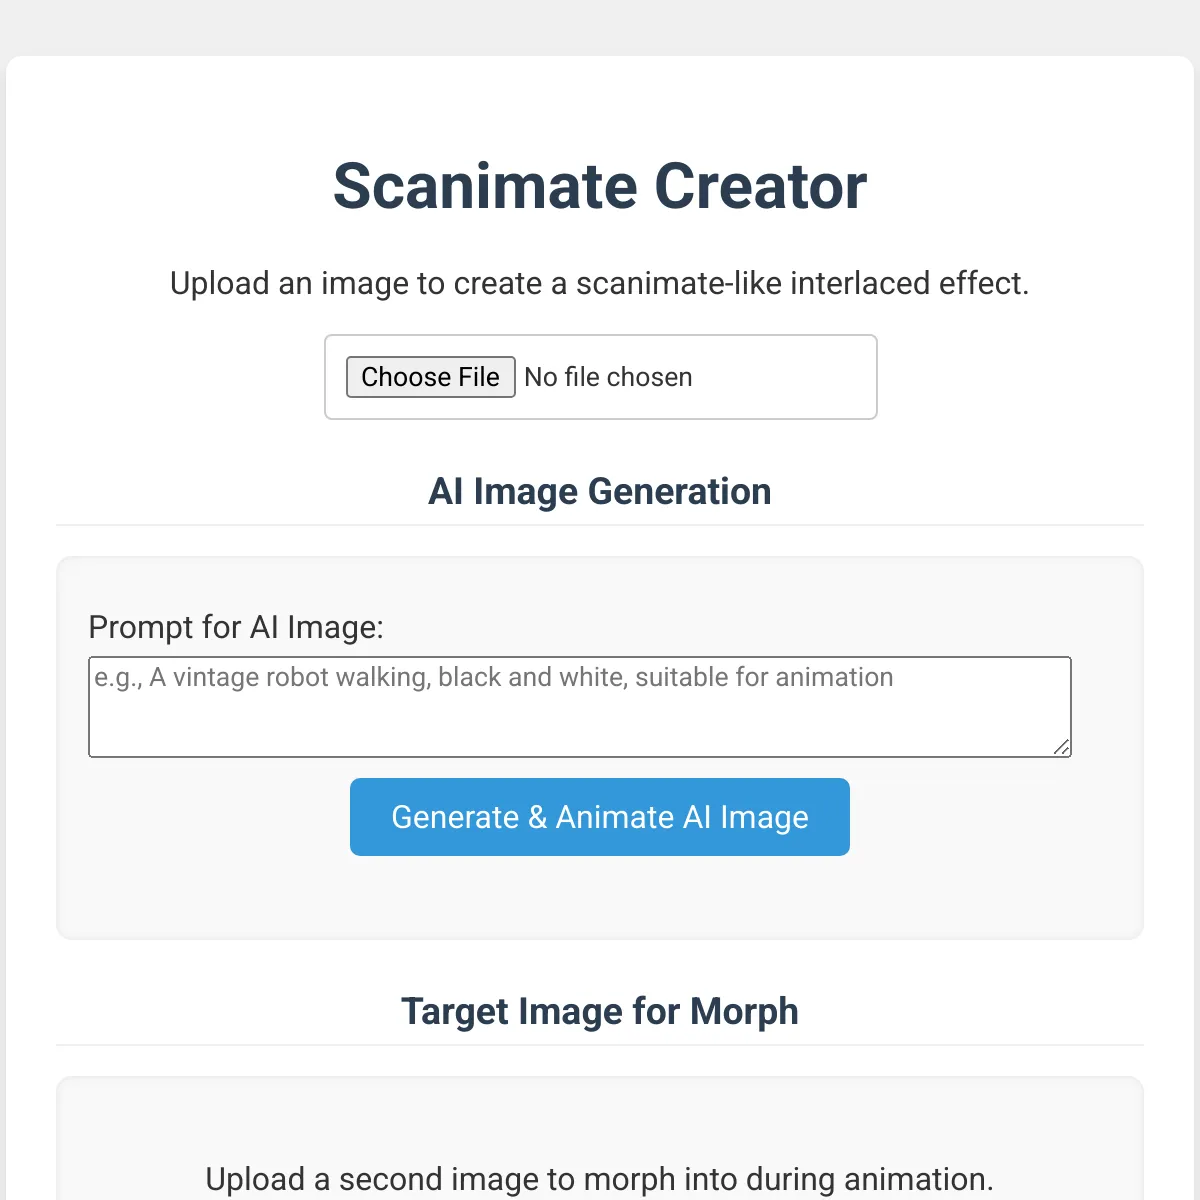Click the textarea resize handle corner
Viewport: 1200px width, 1200px height.
(x=1062, y=747)
